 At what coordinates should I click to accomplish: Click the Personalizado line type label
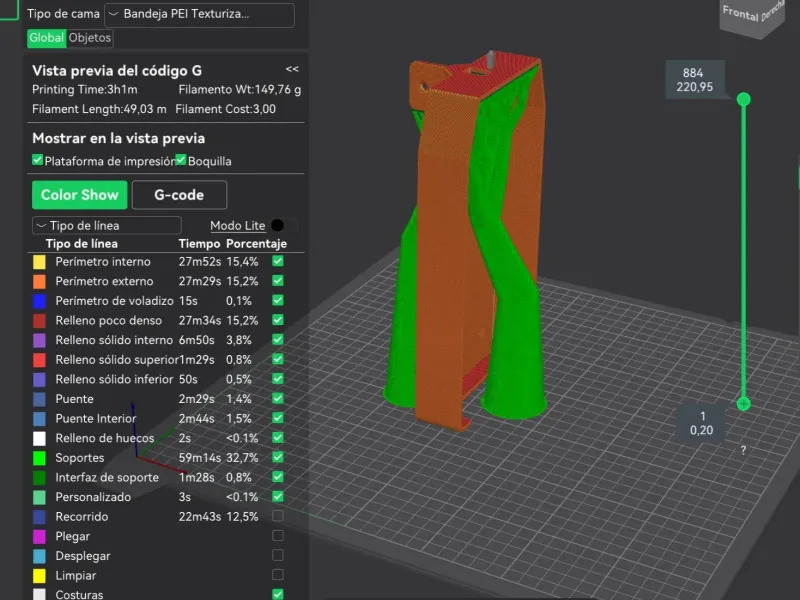click(93, 497)
